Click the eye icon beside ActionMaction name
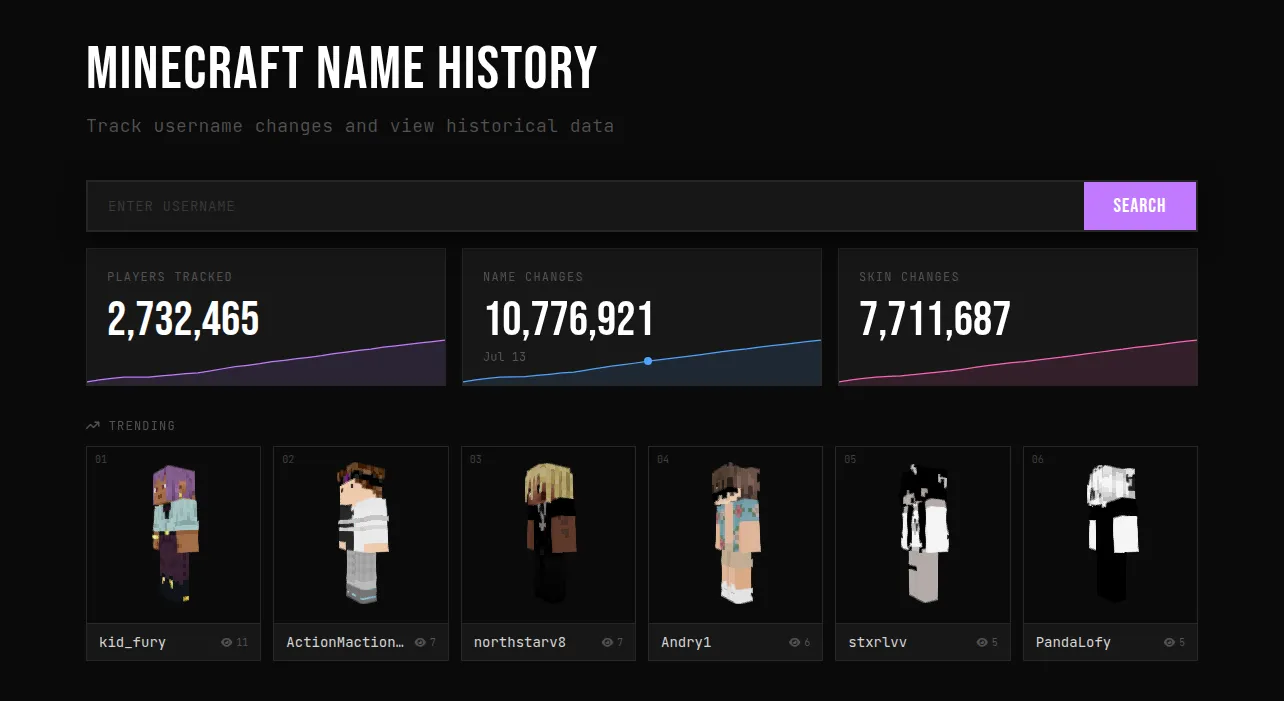1284x701 pixels. click(420, 643)
